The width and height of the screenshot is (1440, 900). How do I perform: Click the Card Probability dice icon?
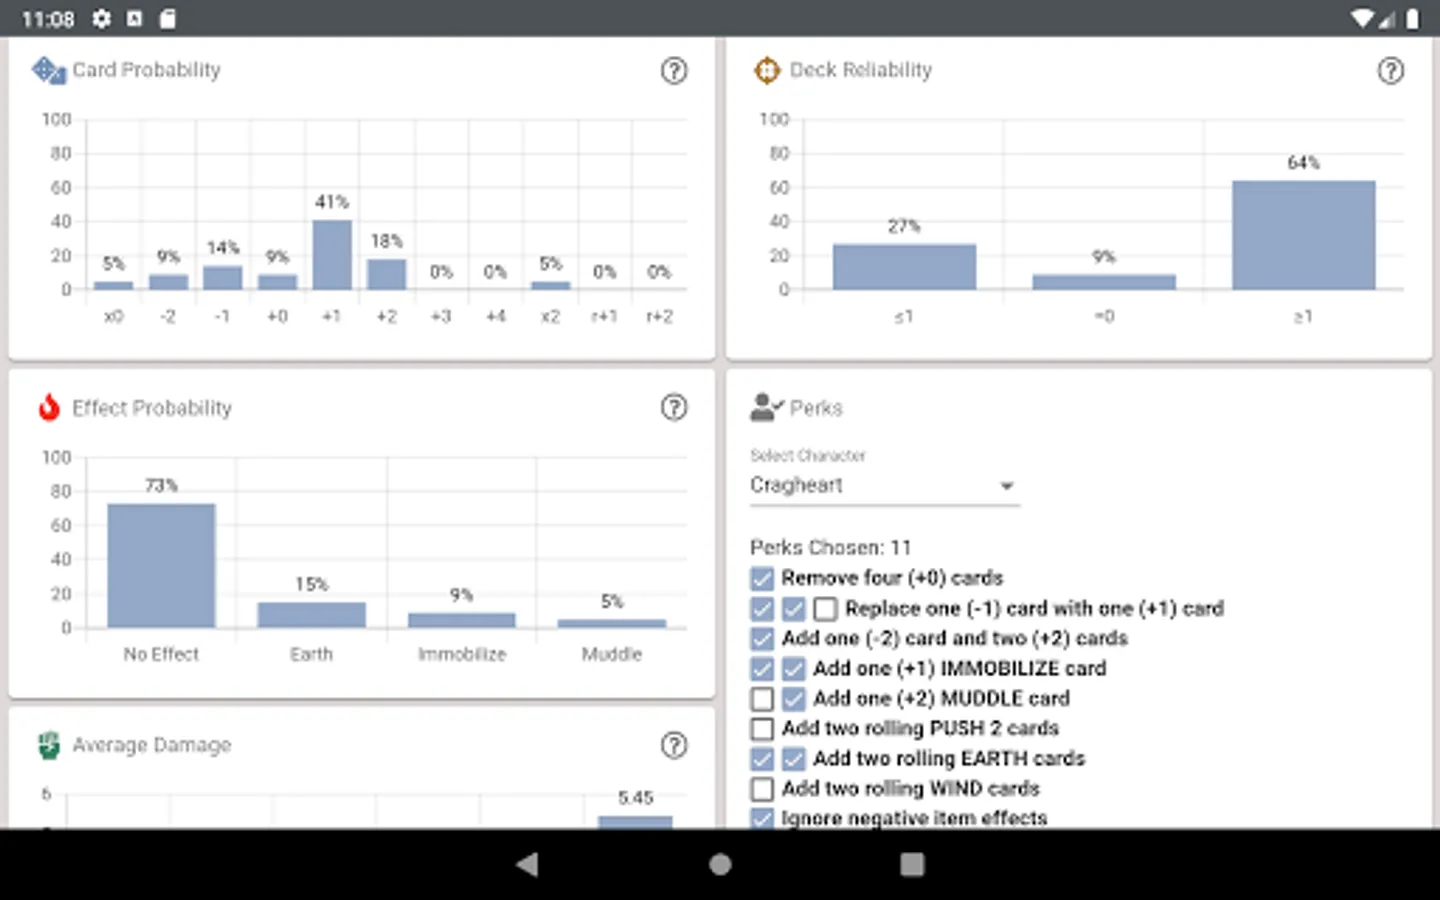tap(47, 70)
